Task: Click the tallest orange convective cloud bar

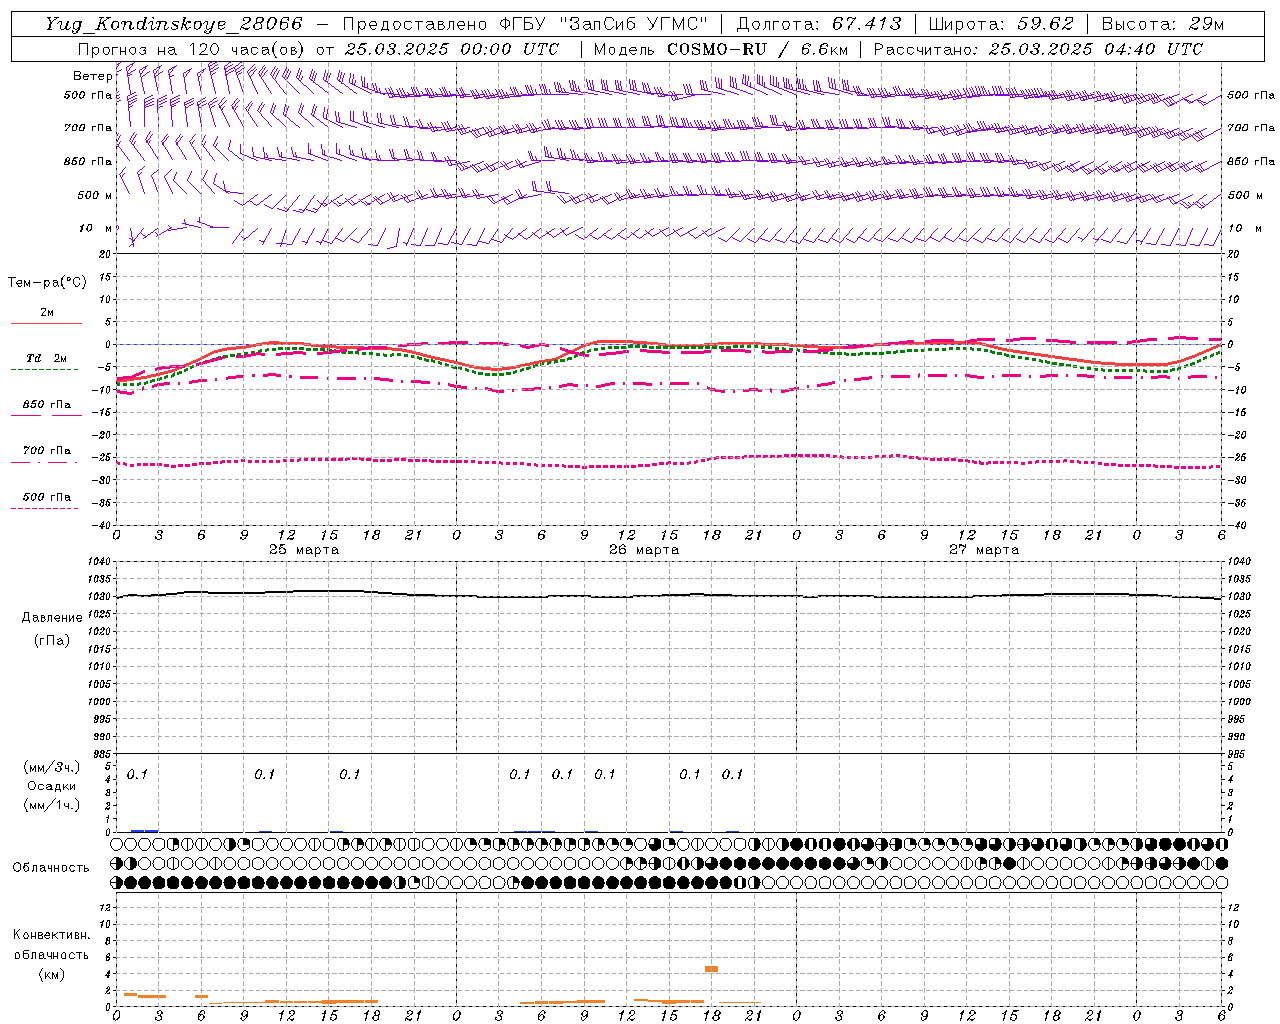Action: pos(711,968)
